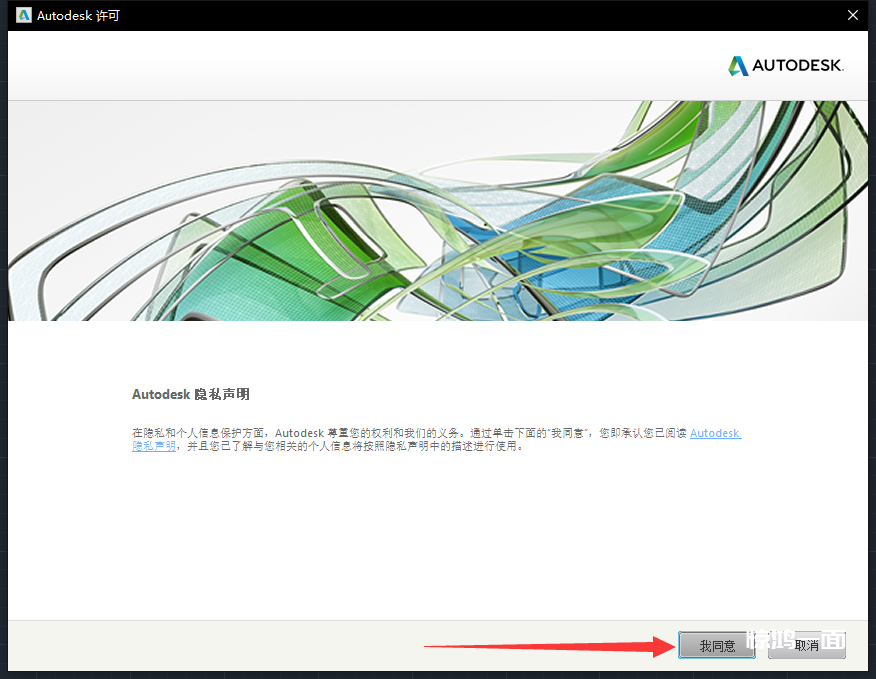876x679 pixels.
Task: Click the Autodesk triangular logo mark
Action: [x=738, y=66]
